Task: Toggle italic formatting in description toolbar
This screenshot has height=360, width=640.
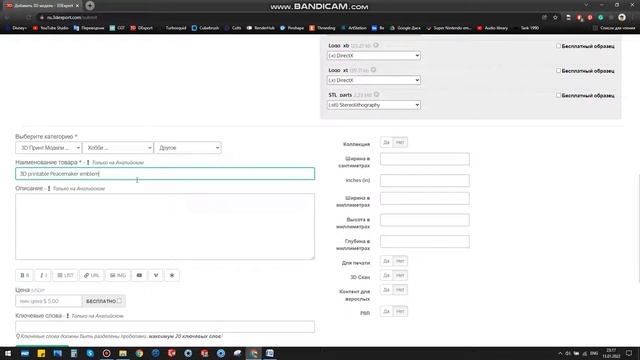Action: [x=43, y=276]
